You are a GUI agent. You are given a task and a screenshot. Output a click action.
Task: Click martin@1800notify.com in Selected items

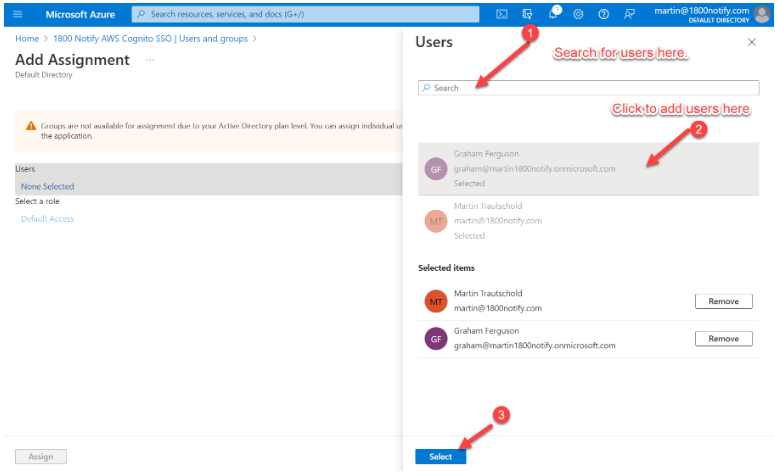498,308
